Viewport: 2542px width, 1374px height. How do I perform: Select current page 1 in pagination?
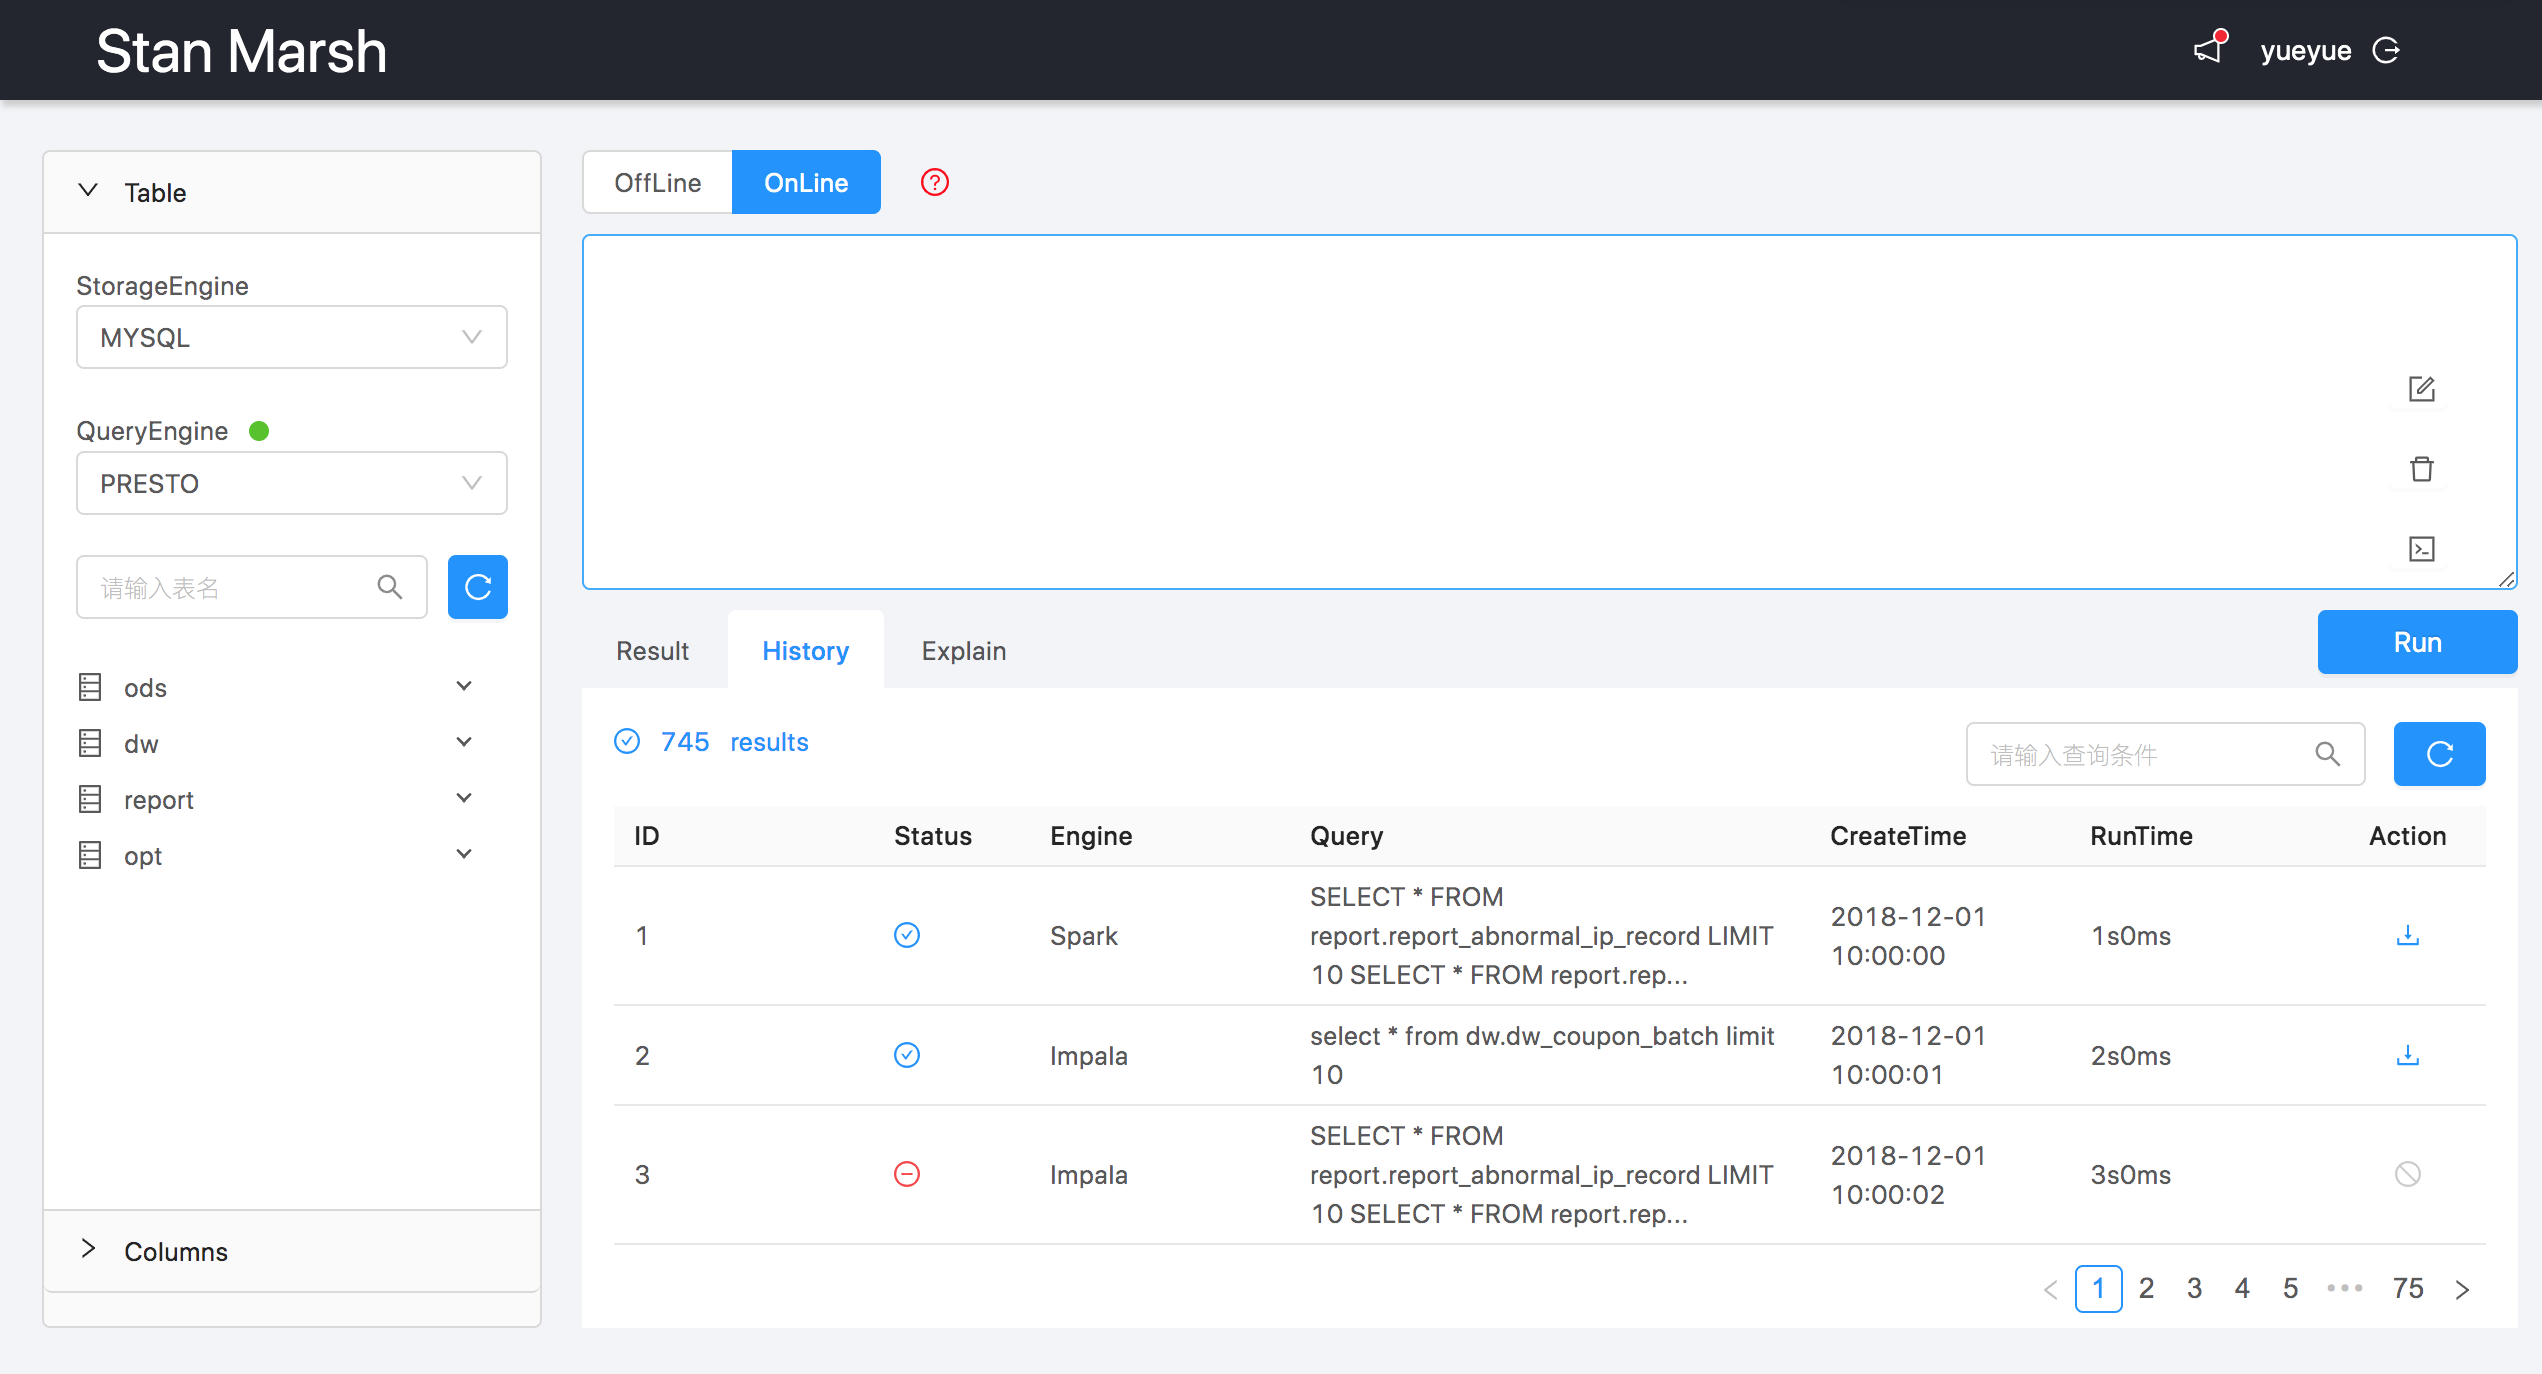click(2098, 1288)
